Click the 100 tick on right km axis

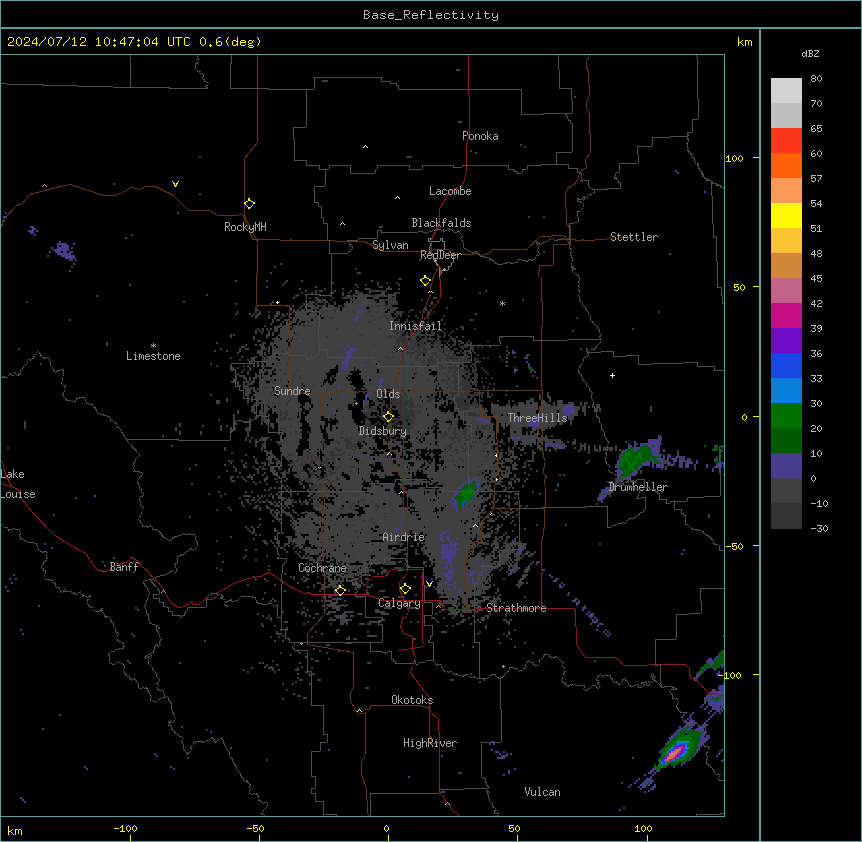pyautogui.click(x=734, y=158)
